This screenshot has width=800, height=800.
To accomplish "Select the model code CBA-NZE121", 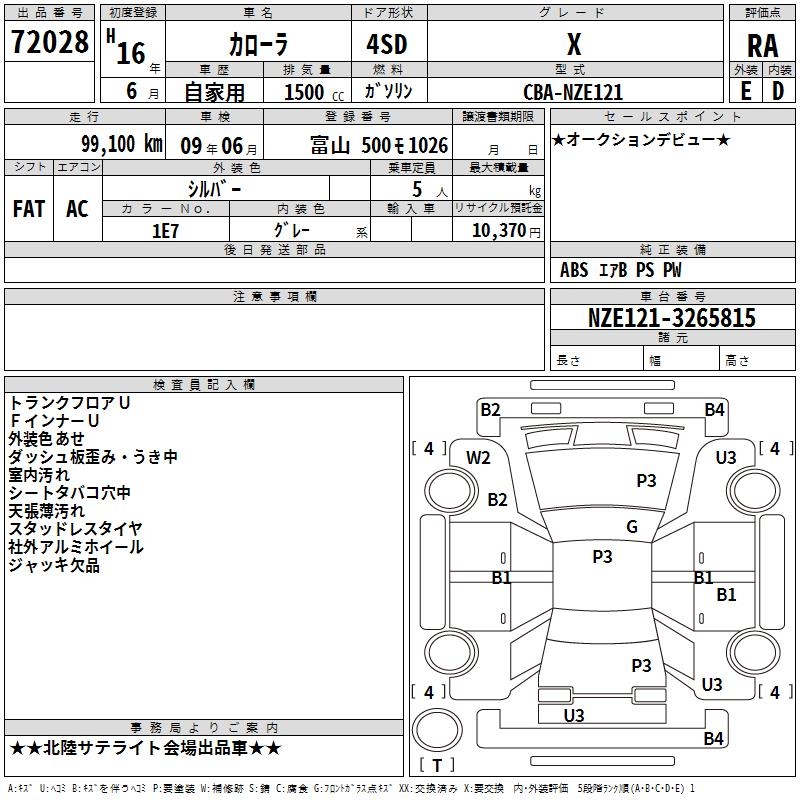I will pos(573,92).
